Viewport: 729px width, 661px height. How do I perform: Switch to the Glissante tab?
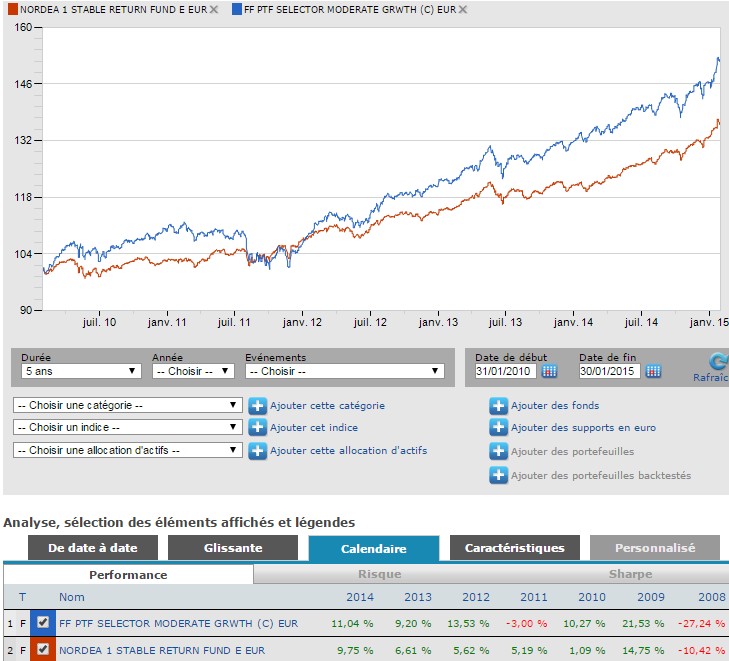[233, 548]
